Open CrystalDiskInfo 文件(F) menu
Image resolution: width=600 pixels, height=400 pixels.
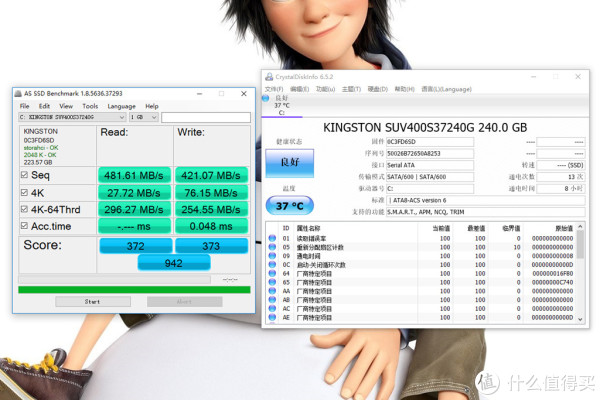[x=274, y=89]
